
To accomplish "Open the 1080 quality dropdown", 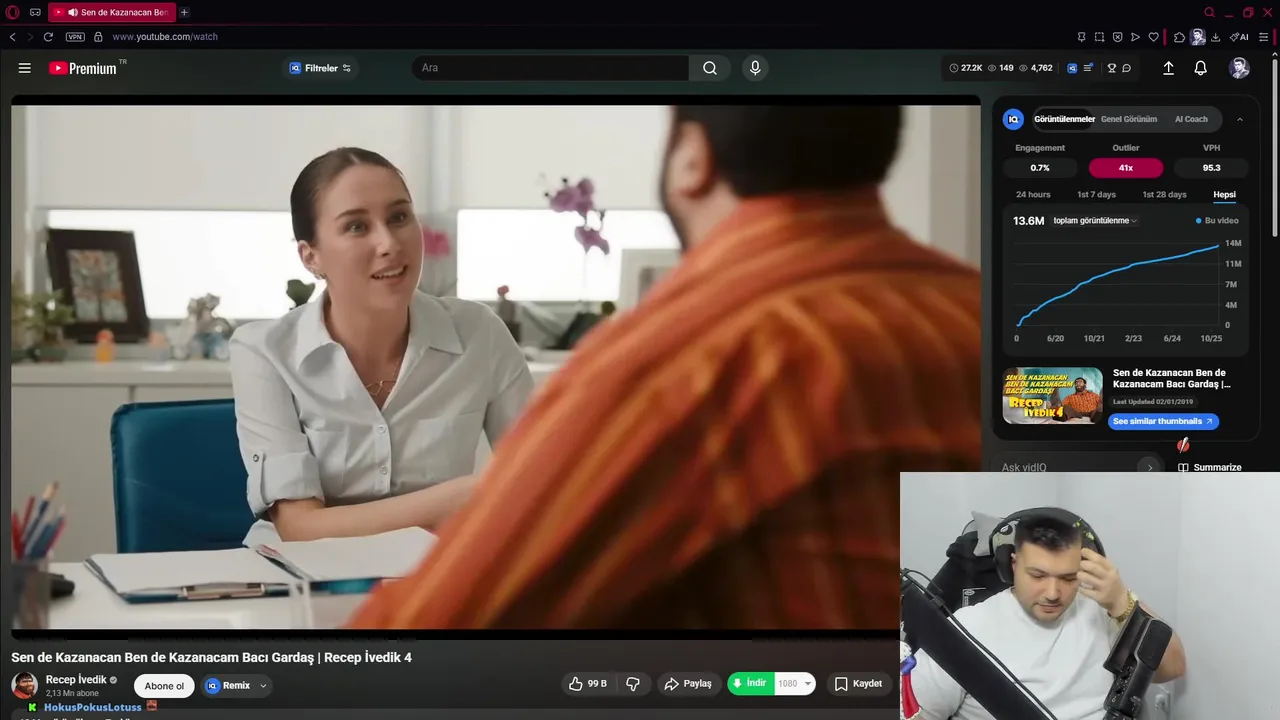I will pyautogui.click(x=794, y=684).
